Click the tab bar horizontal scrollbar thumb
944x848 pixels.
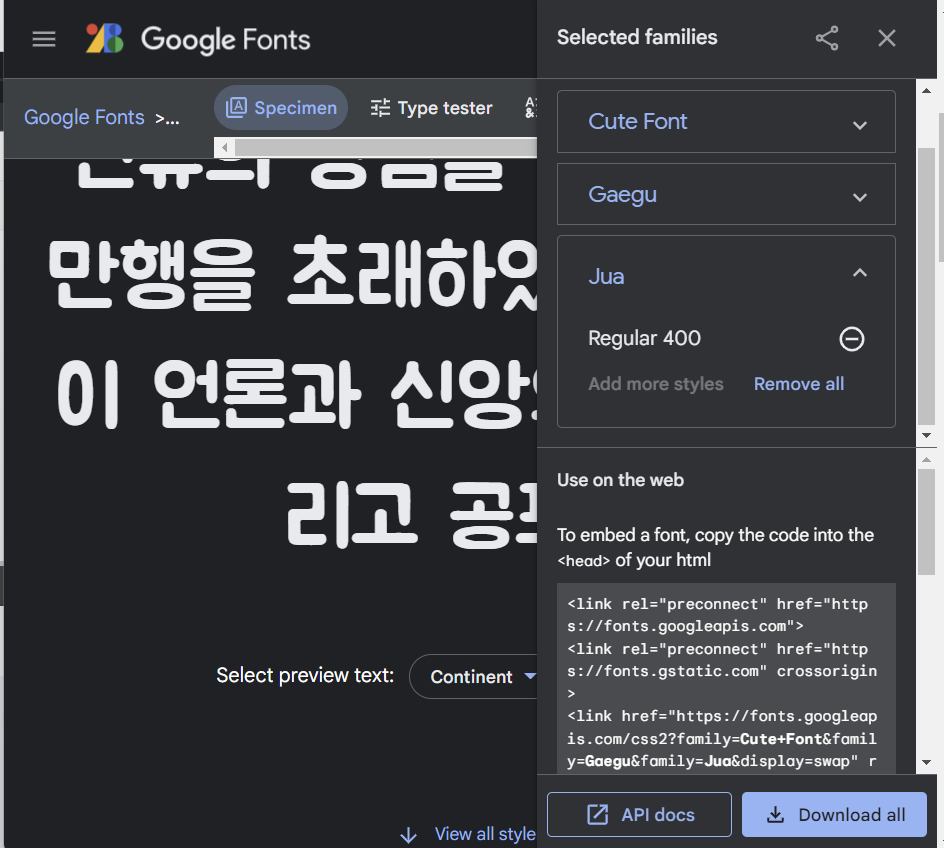[385, 147]
